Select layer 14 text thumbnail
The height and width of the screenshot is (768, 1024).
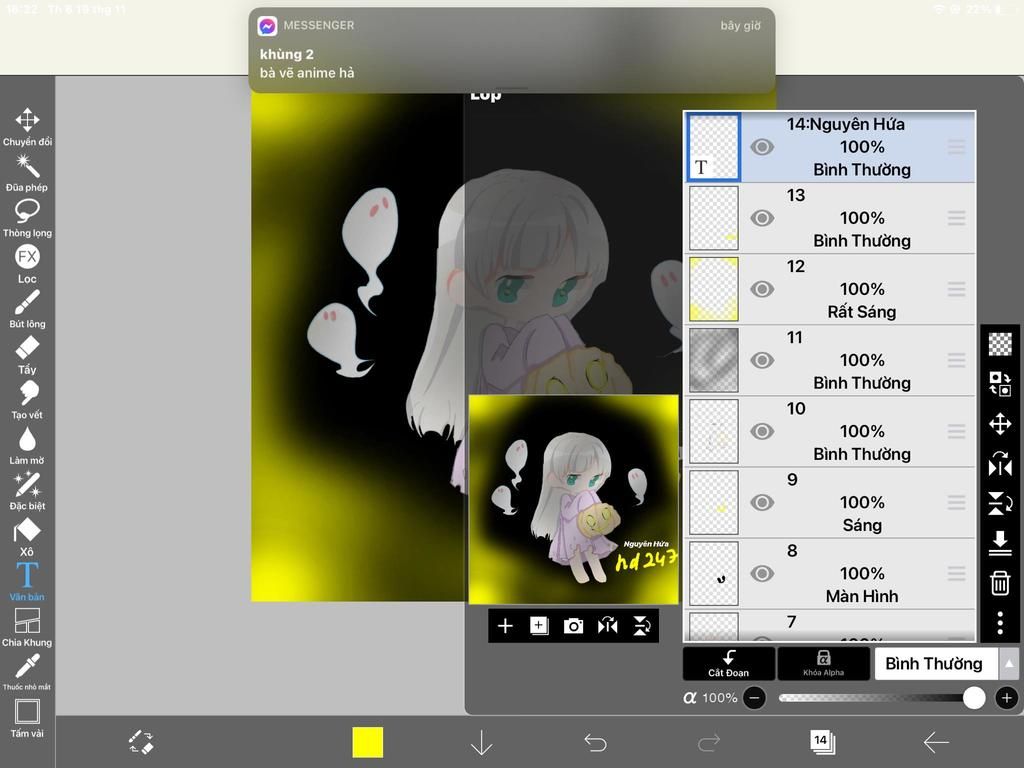[x=714, y=147]
